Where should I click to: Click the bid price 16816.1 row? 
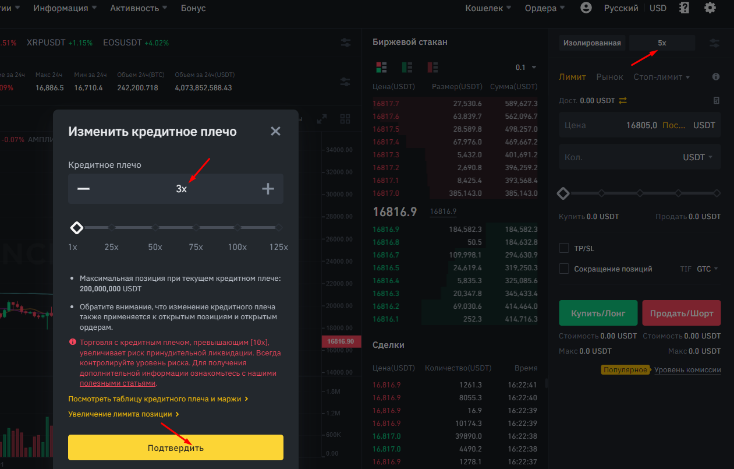pos(455,319)
